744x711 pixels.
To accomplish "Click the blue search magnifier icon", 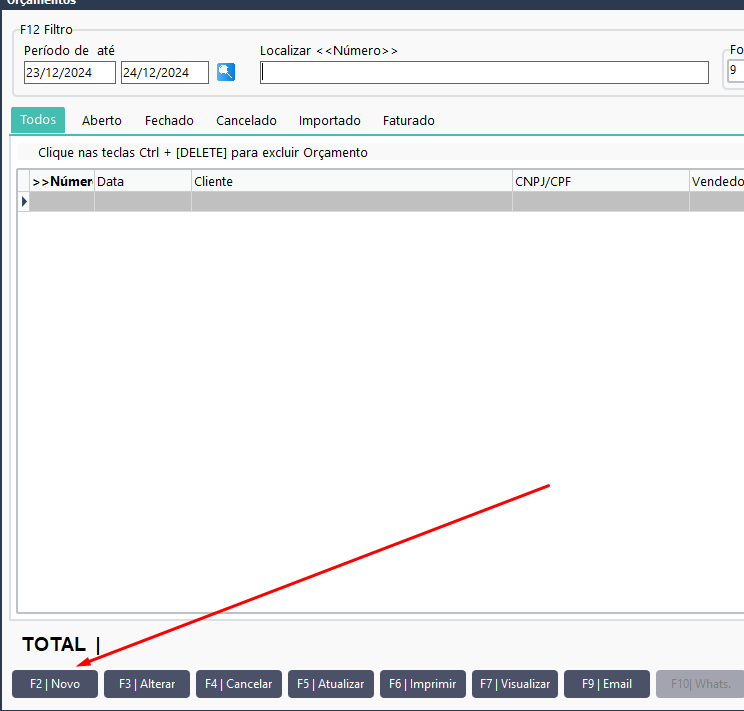I will pyautogui.click(x=226, y=72).
